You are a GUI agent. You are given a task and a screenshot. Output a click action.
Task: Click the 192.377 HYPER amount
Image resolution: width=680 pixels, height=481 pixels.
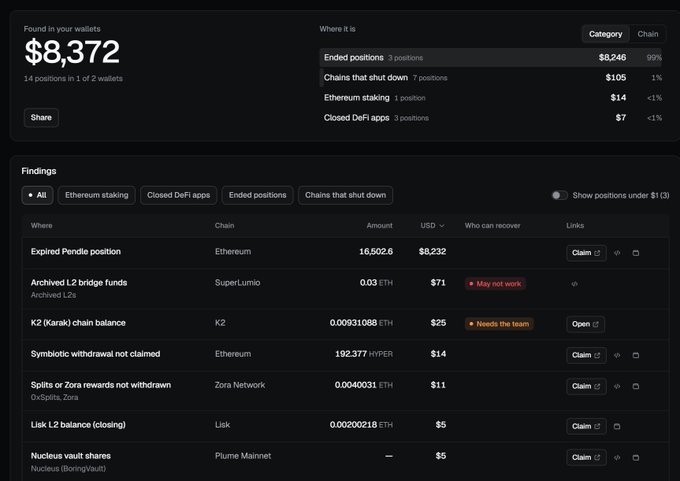[364, 354]
